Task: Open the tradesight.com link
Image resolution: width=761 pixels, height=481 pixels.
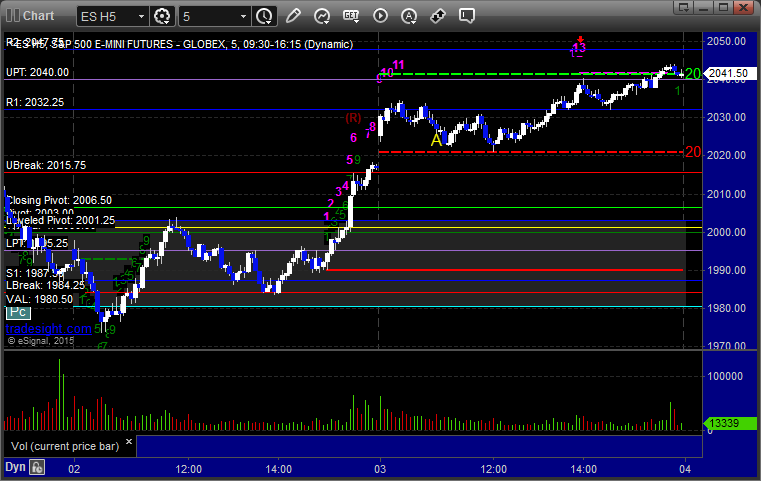Action: [x=48, y=329]
